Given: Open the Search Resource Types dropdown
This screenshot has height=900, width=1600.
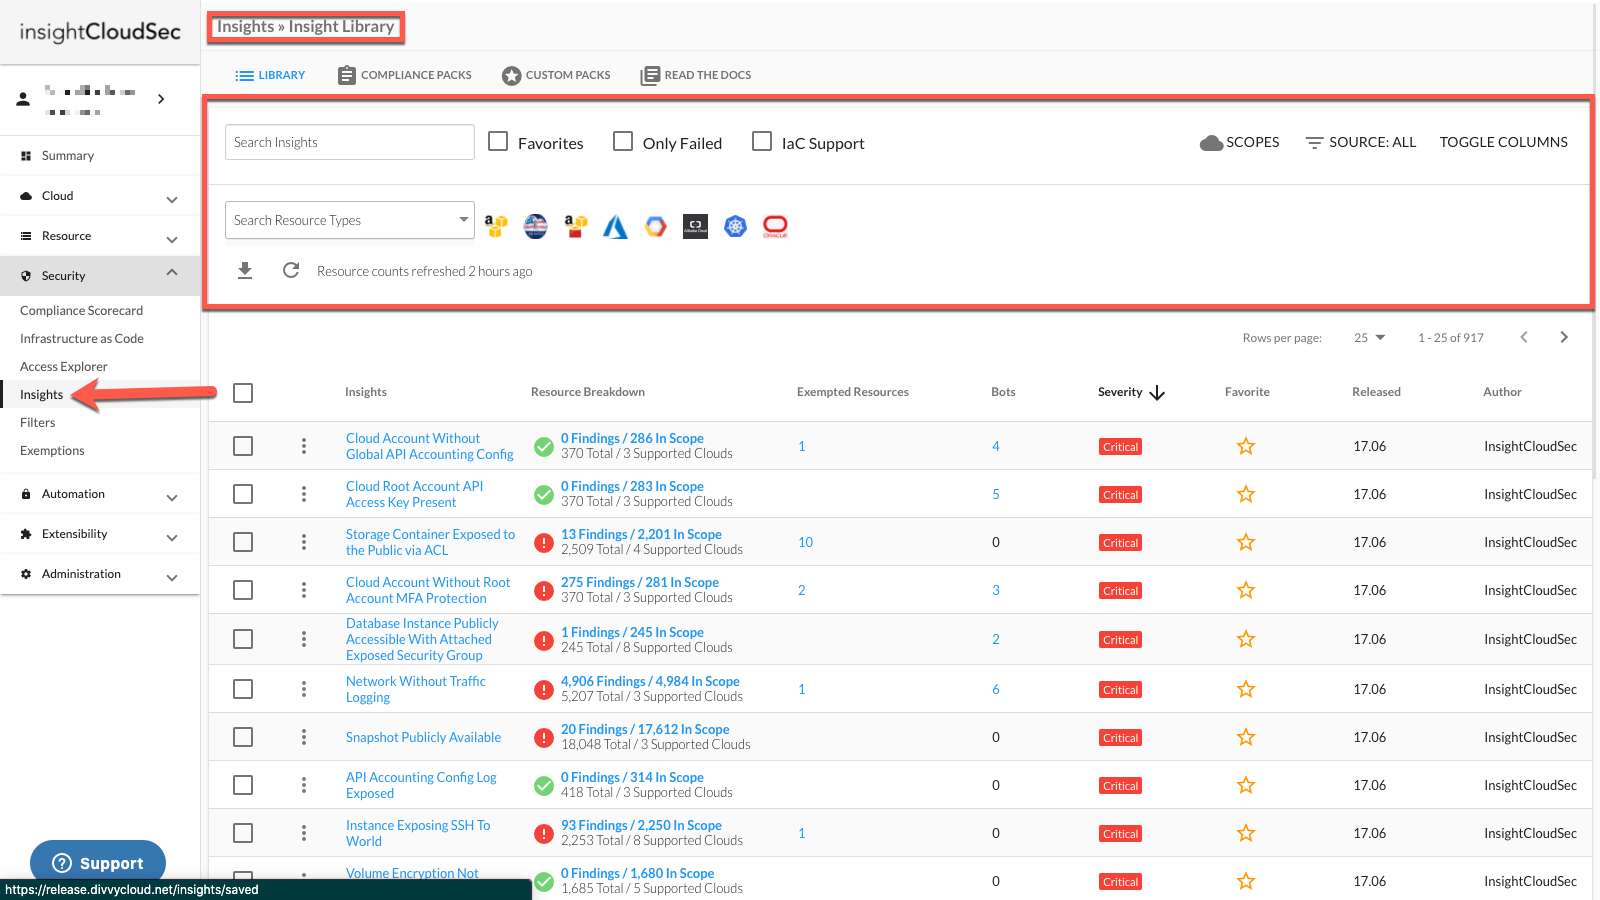Looking at the screenshot, I should tap(350, 220).
